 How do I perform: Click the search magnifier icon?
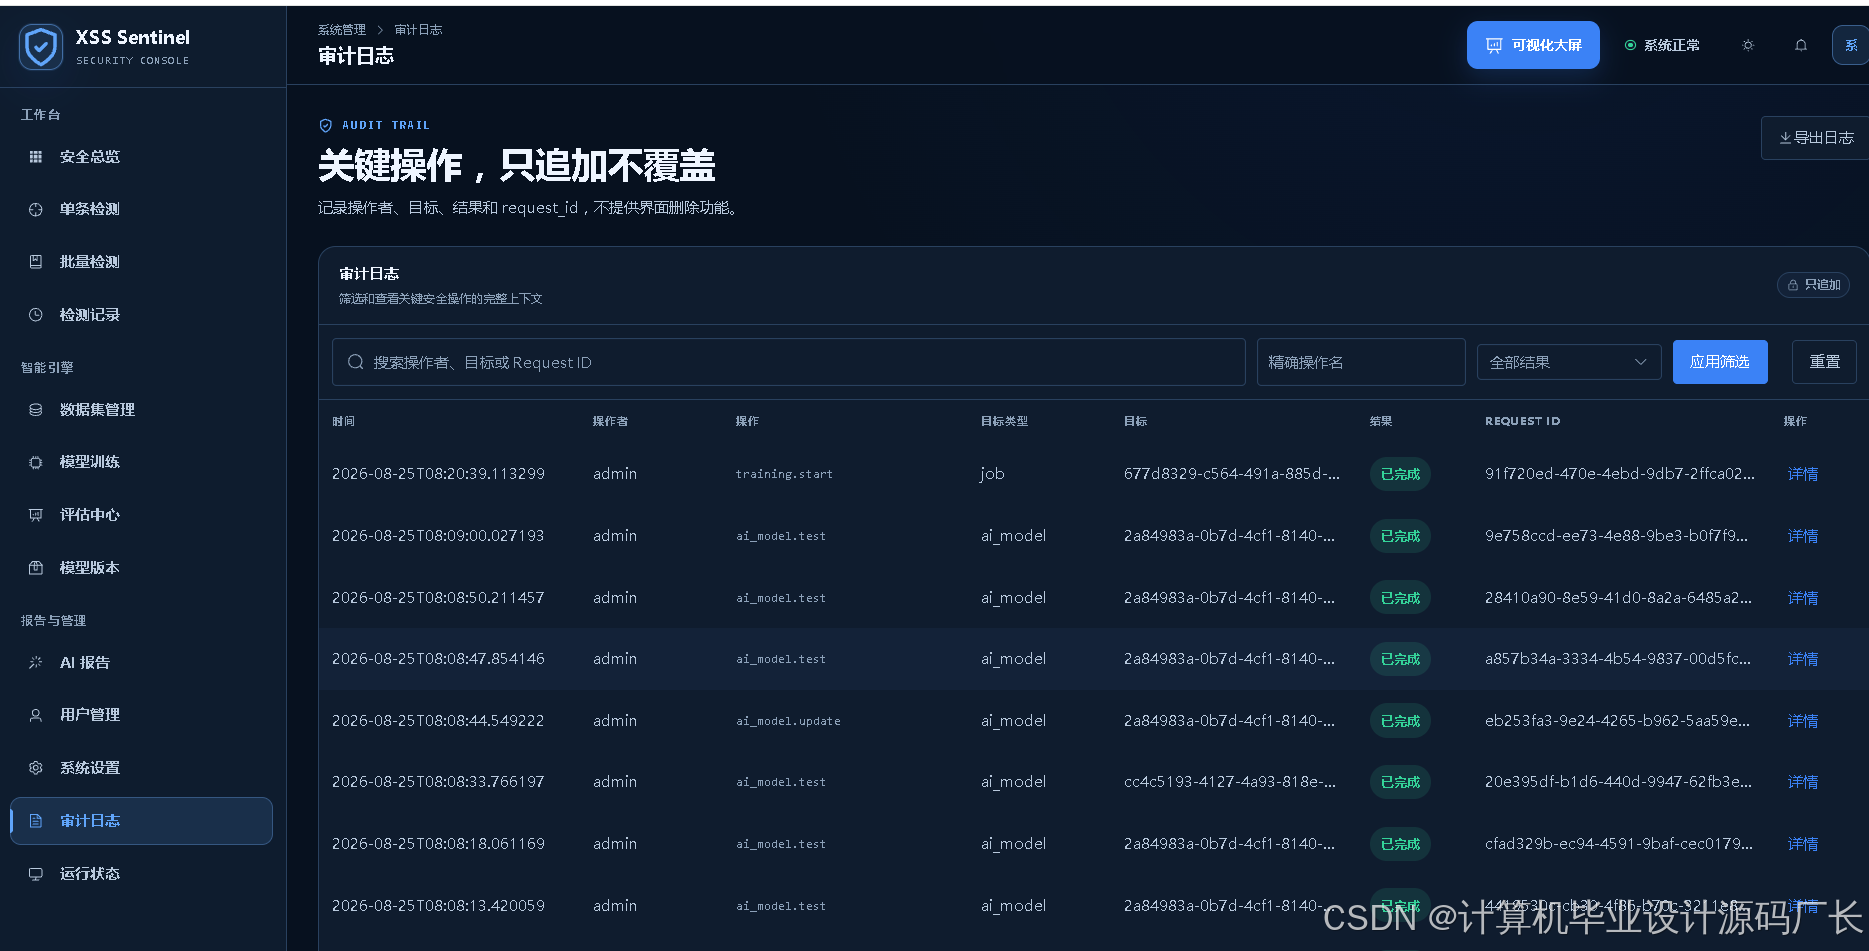coord(355,362)
